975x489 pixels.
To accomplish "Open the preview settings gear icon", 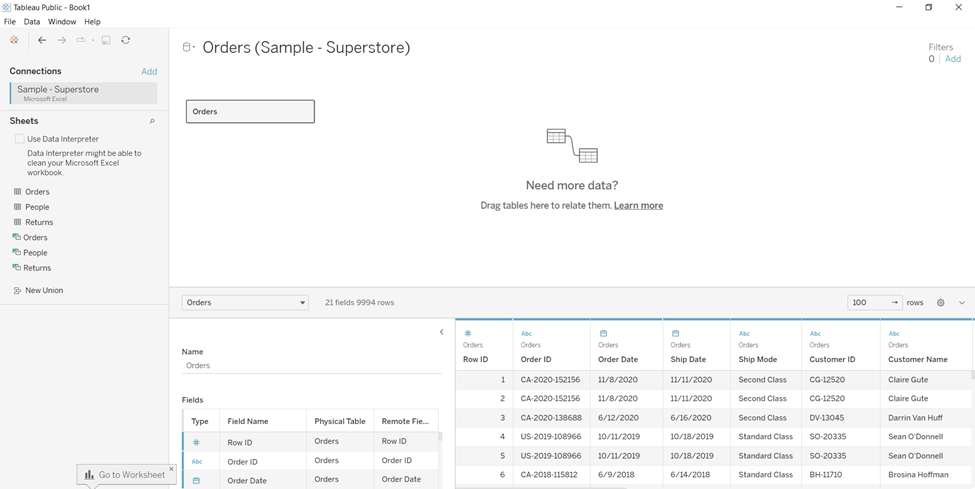I will (x=941, y=302).
